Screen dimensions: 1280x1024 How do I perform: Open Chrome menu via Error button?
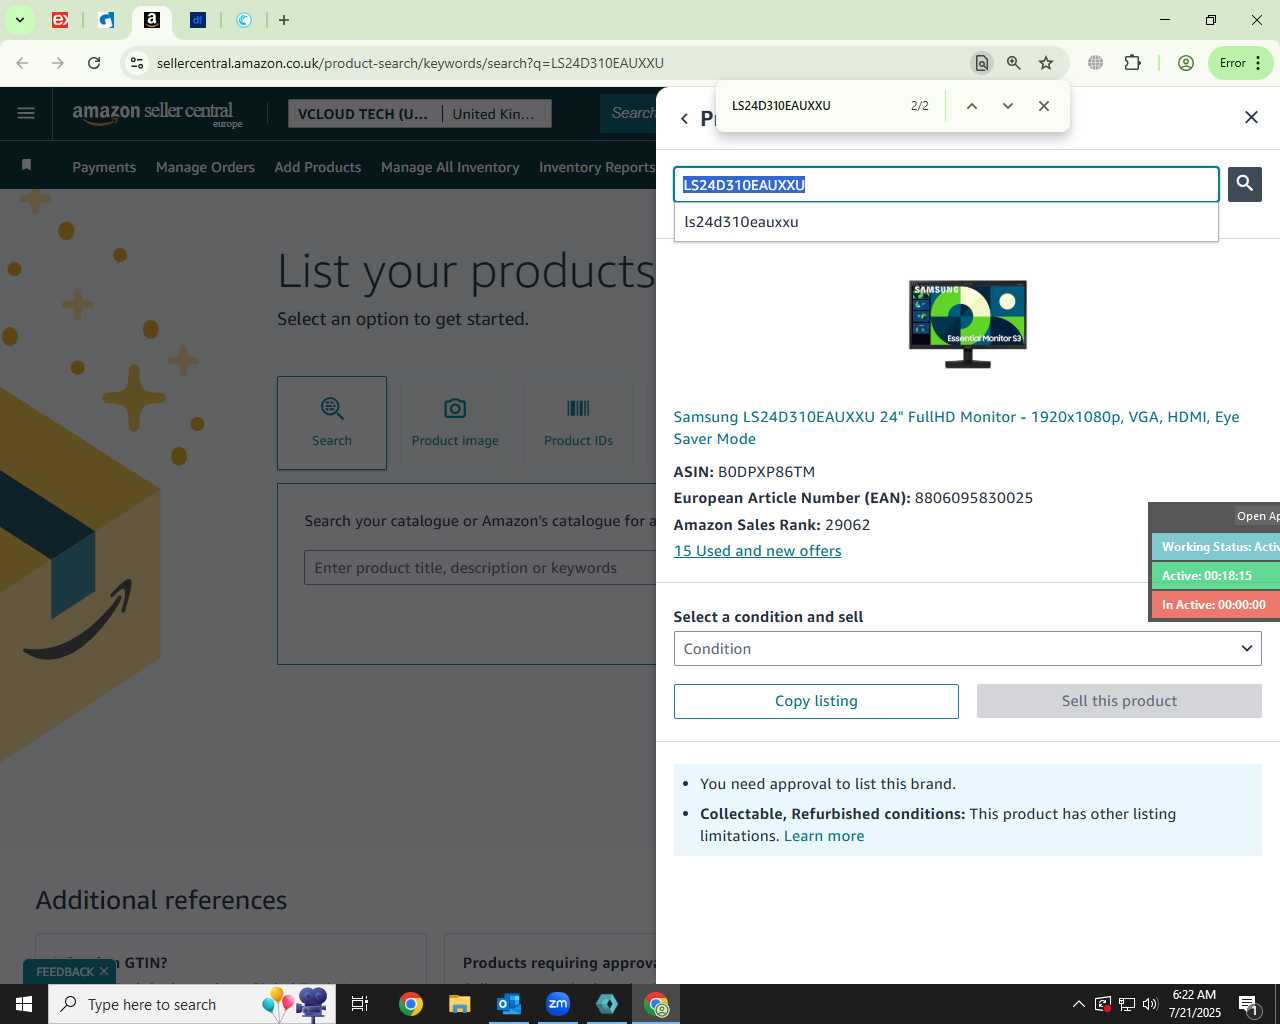click(x=1241, y=63)
